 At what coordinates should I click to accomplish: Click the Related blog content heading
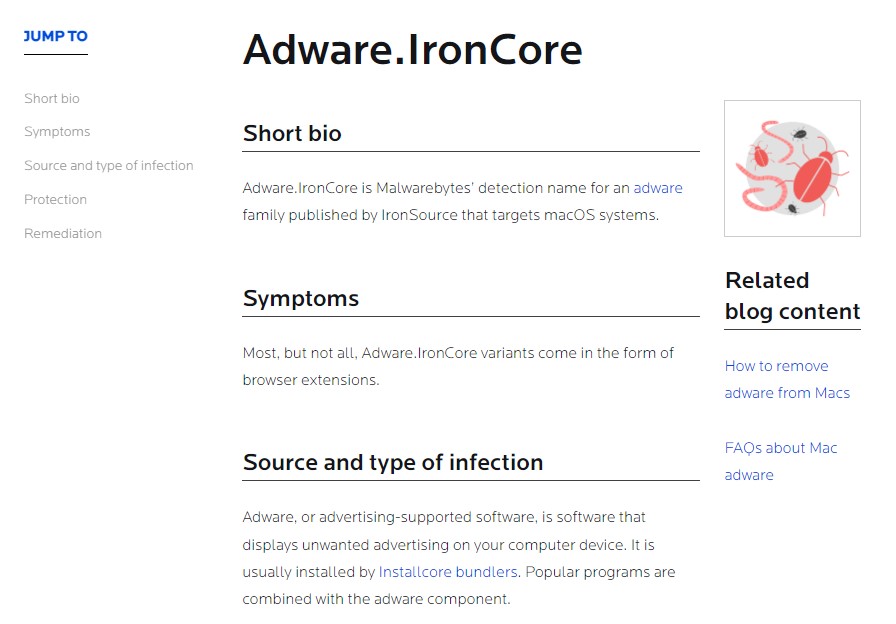[x=792, y=295]
